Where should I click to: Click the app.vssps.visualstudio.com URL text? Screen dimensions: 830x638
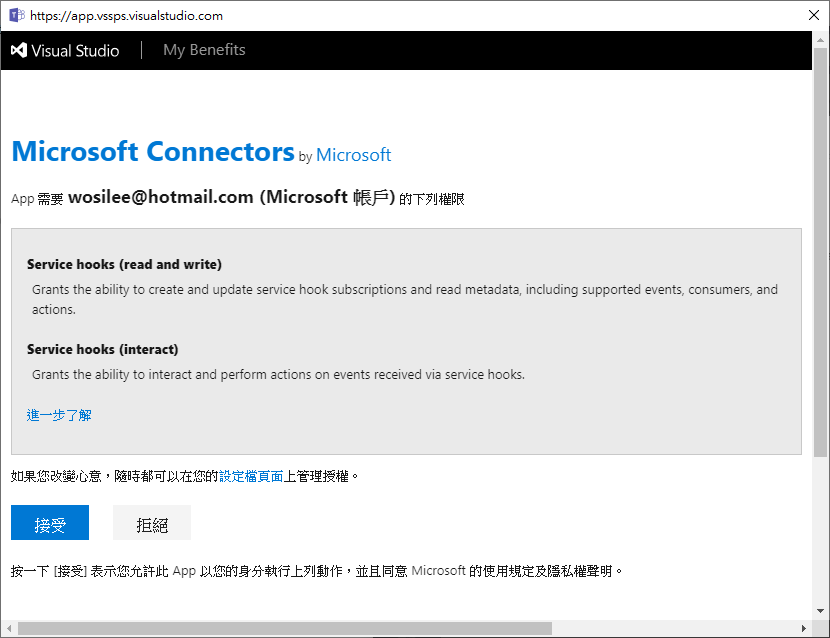coord(127,16)
